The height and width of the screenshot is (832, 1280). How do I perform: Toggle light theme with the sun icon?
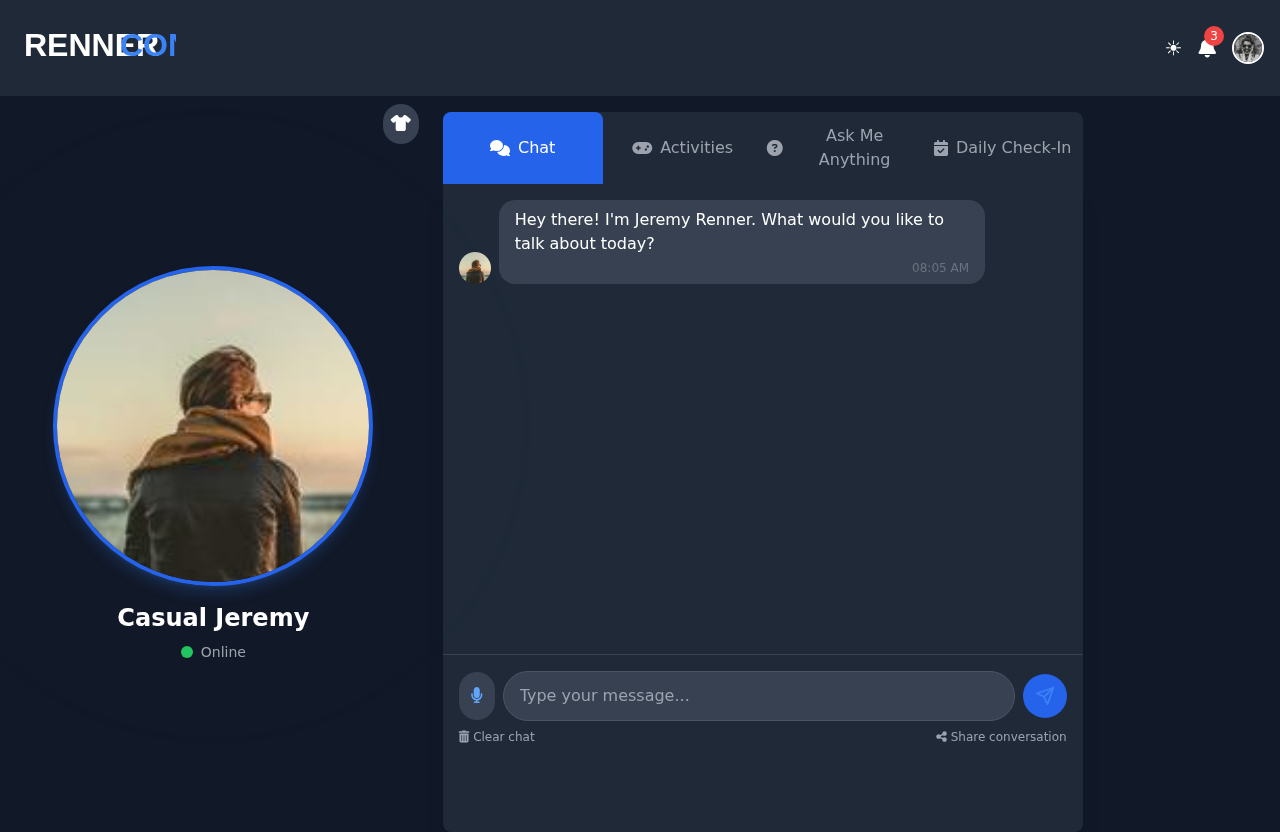pos(1171,47)
